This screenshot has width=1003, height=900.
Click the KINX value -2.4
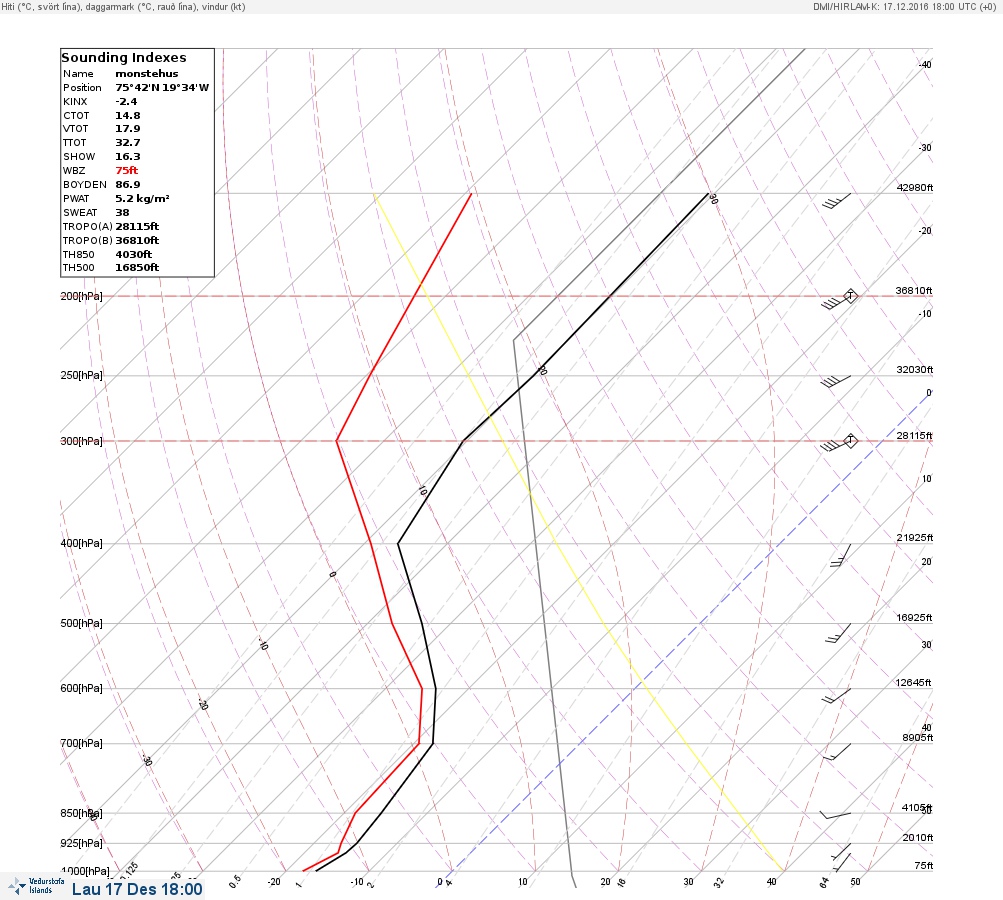coord(126,102)
